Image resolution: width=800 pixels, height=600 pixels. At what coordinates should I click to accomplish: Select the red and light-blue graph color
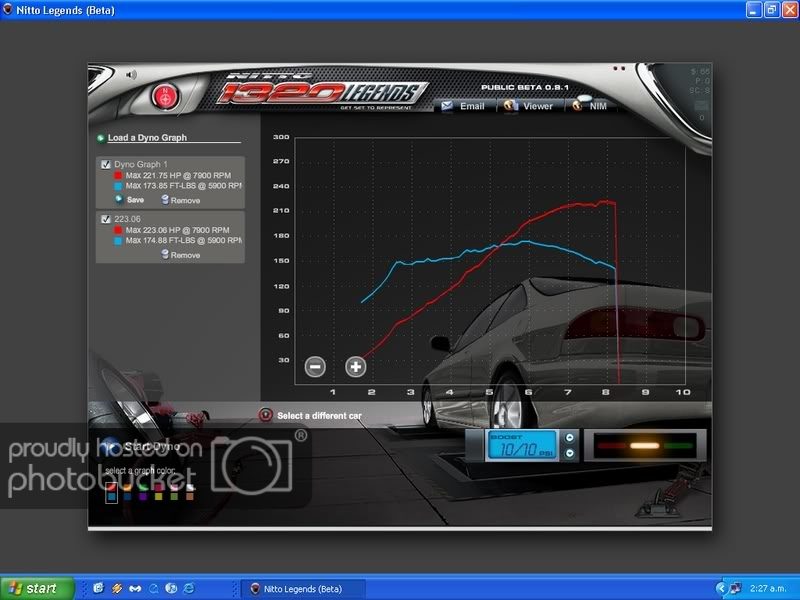(x=111, y=492)
